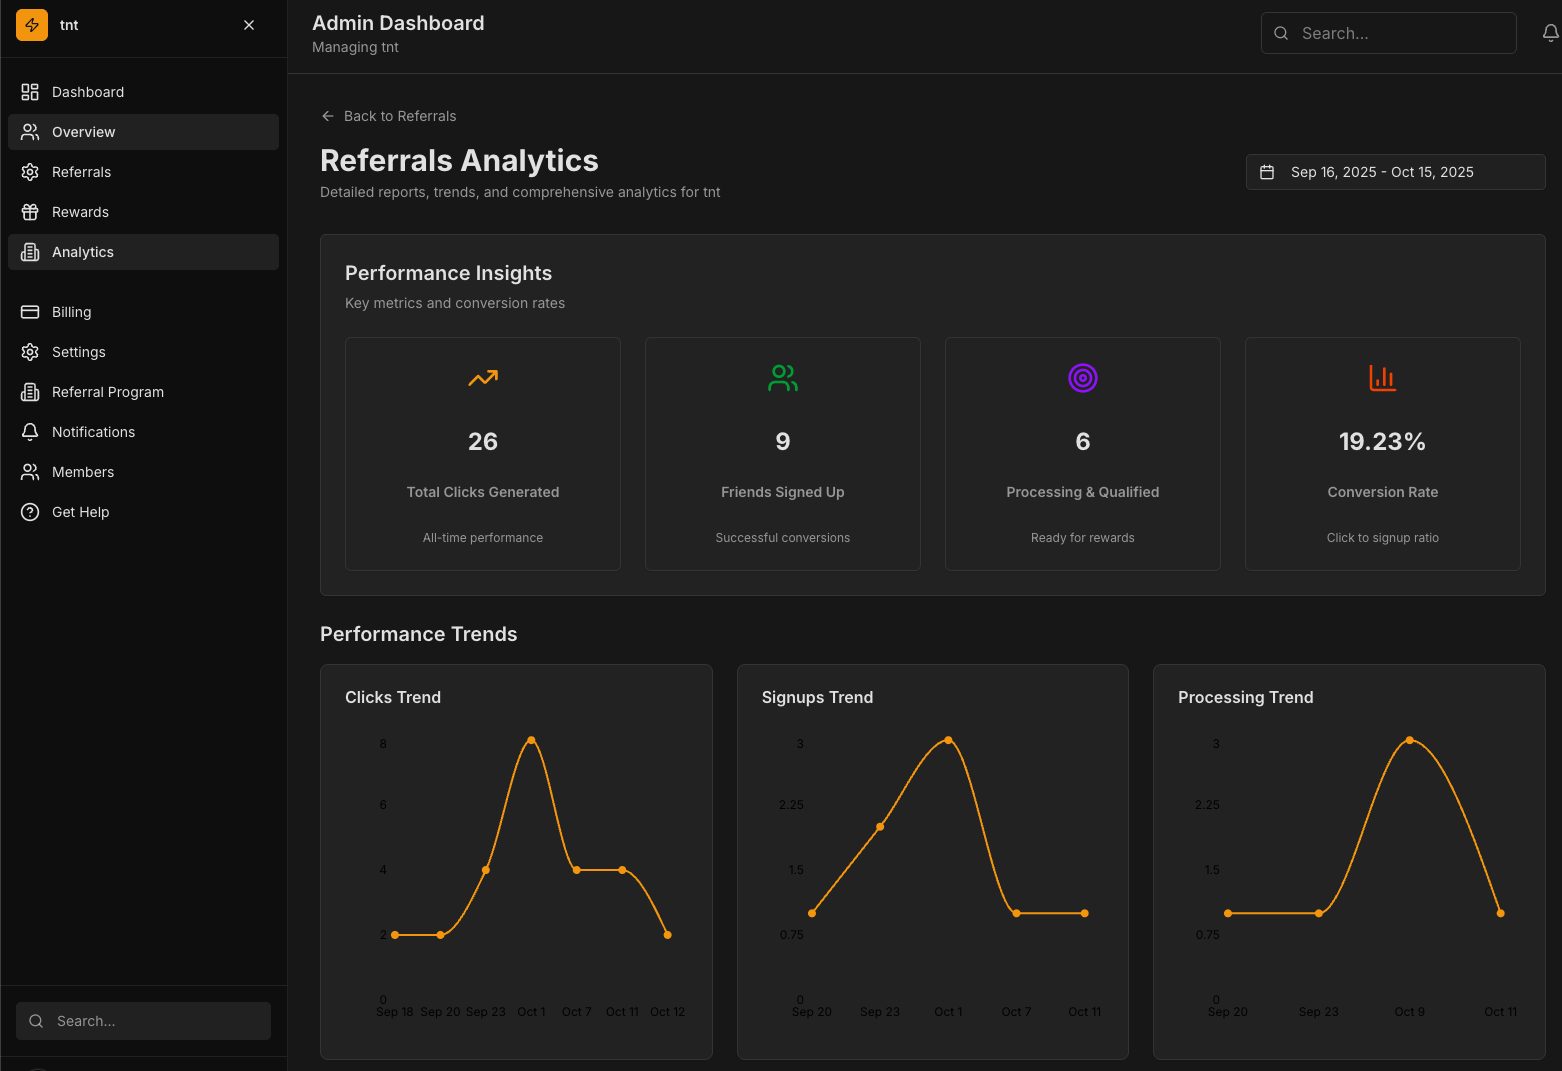Click the top-right notification bell icon
The height and width of the screenshot is (1071, 1562).
(x=1549, y=33)
